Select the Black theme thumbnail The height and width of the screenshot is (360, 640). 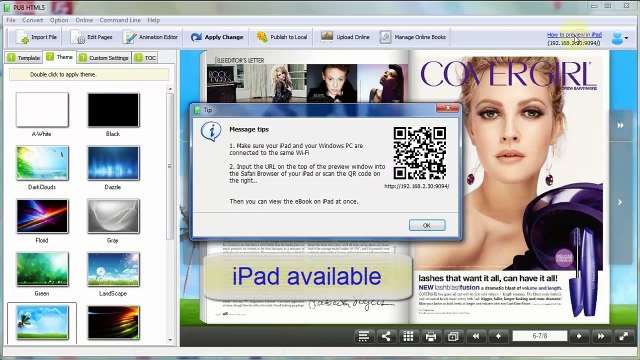point(113,110)
